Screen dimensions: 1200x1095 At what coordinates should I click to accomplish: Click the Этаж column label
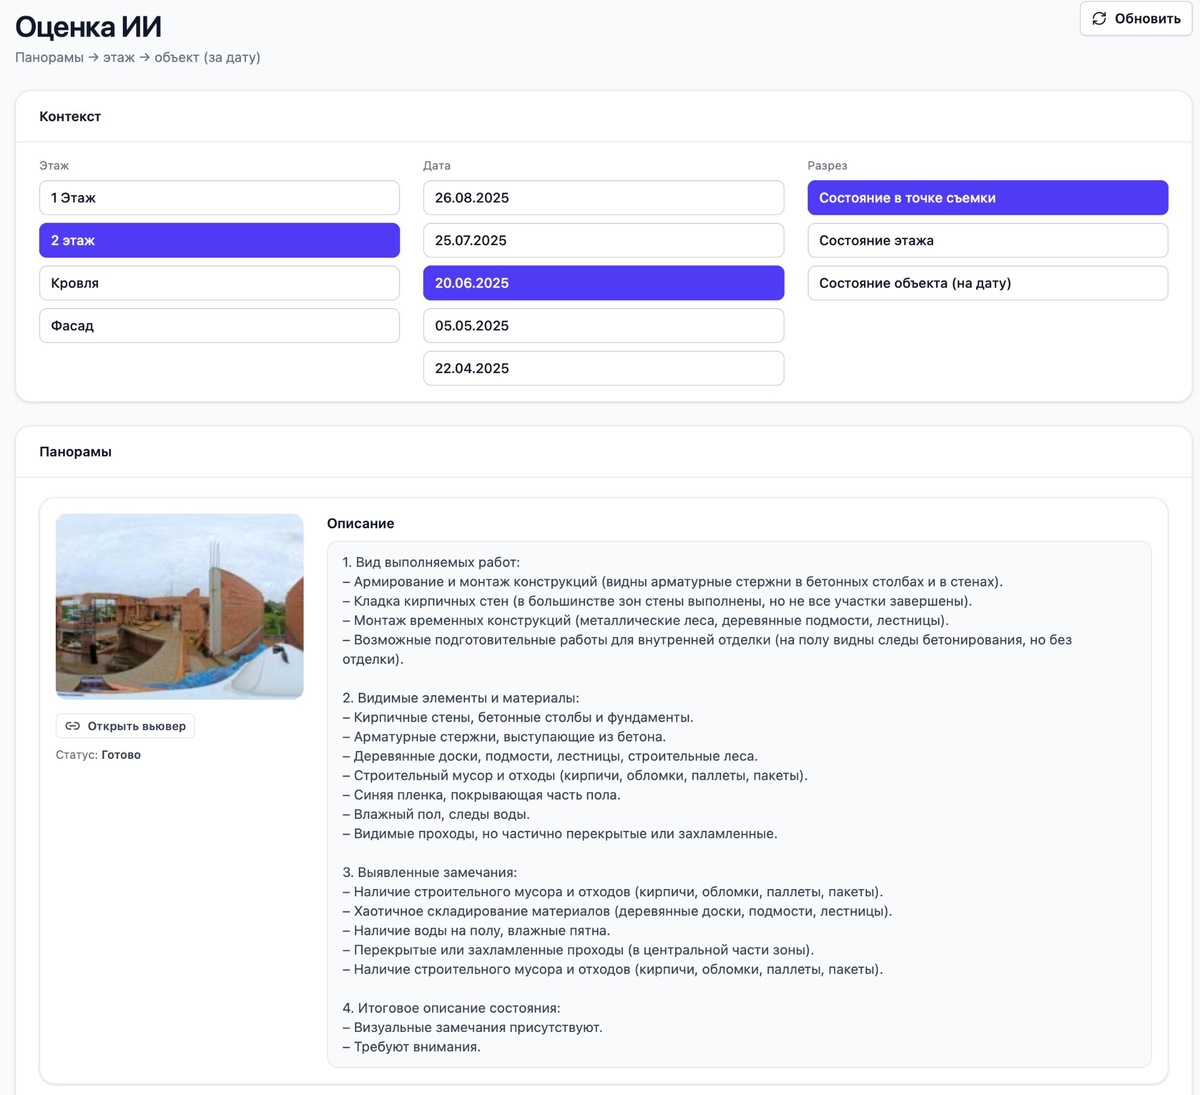54,166
